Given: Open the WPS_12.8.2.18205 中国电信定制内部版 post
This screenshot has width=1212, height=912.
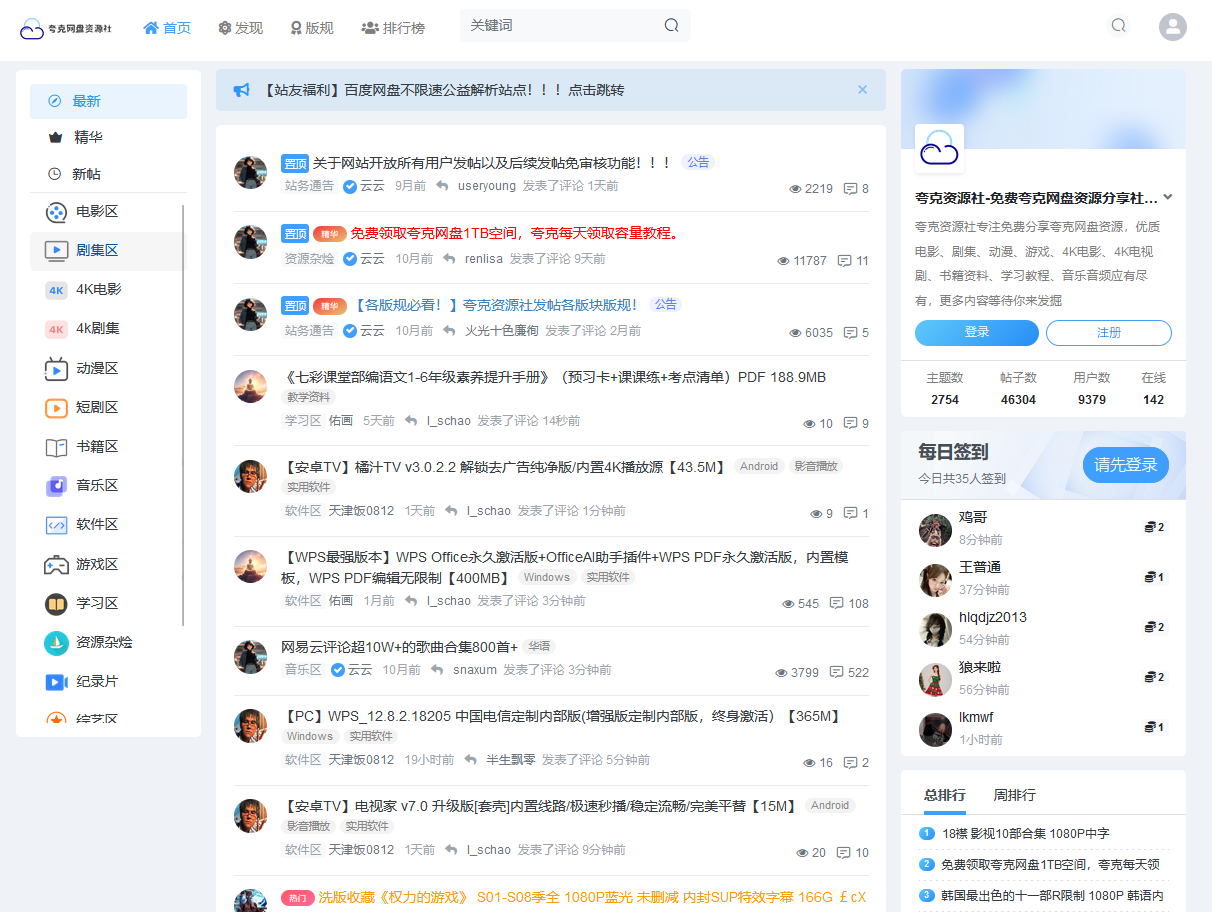Looking at the screenshot, I should coord(562,716).
